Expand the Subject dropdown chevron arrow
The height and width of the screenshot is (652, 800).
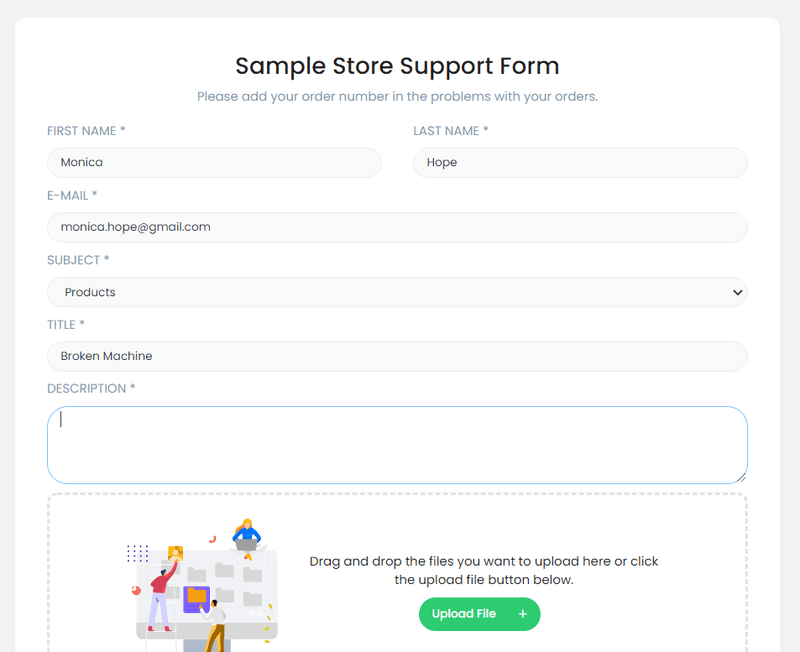point(737,292)
